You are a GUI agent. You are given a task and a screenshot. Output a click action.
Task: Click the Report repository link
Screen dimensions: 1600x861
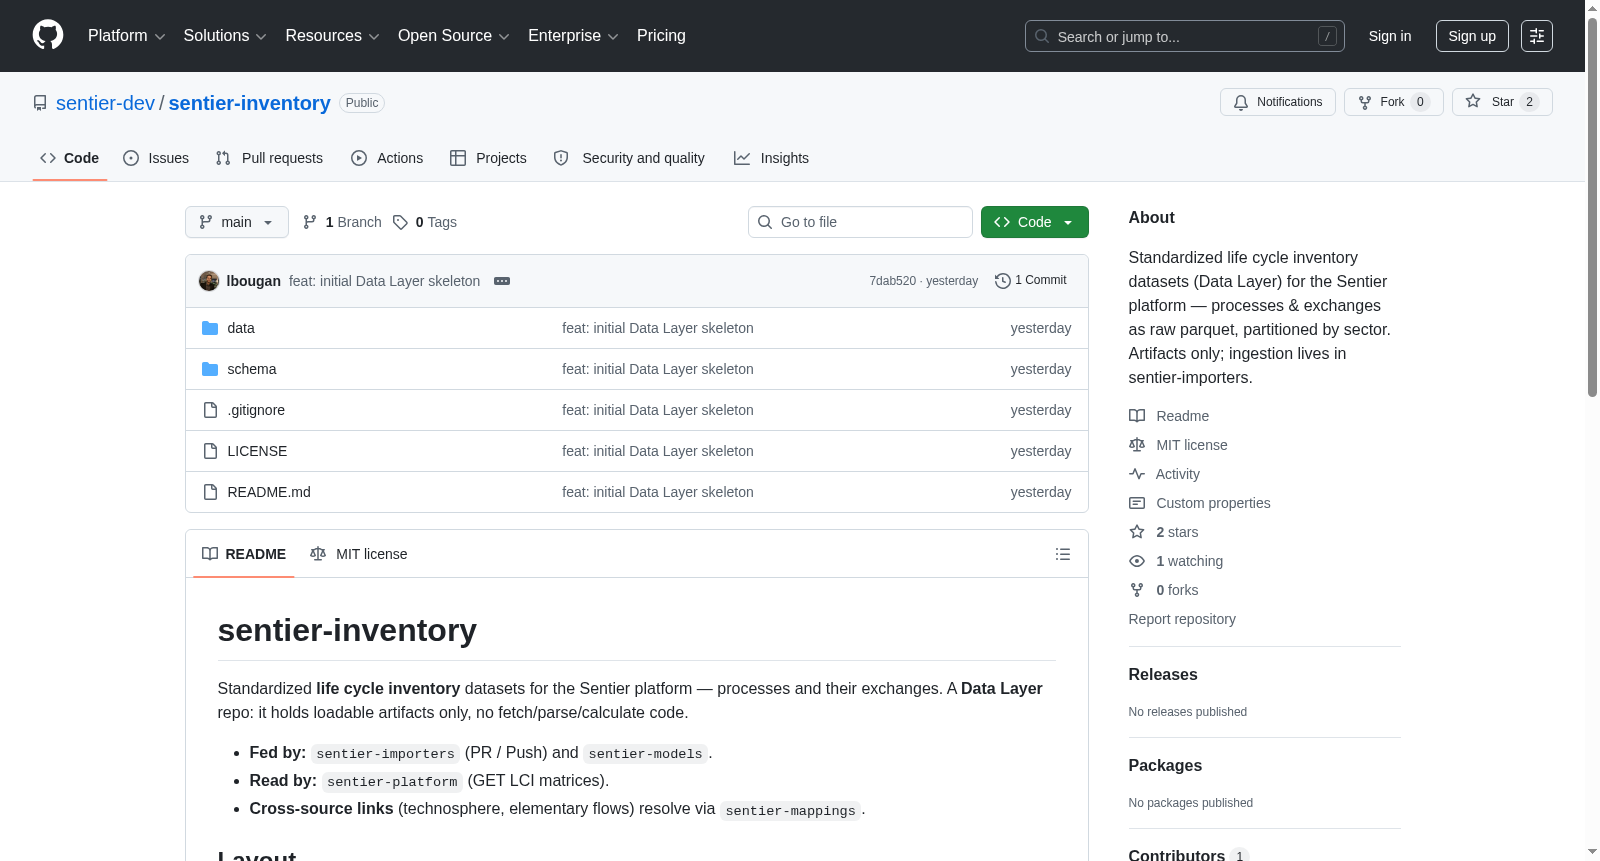click(x=1182, y=619)
